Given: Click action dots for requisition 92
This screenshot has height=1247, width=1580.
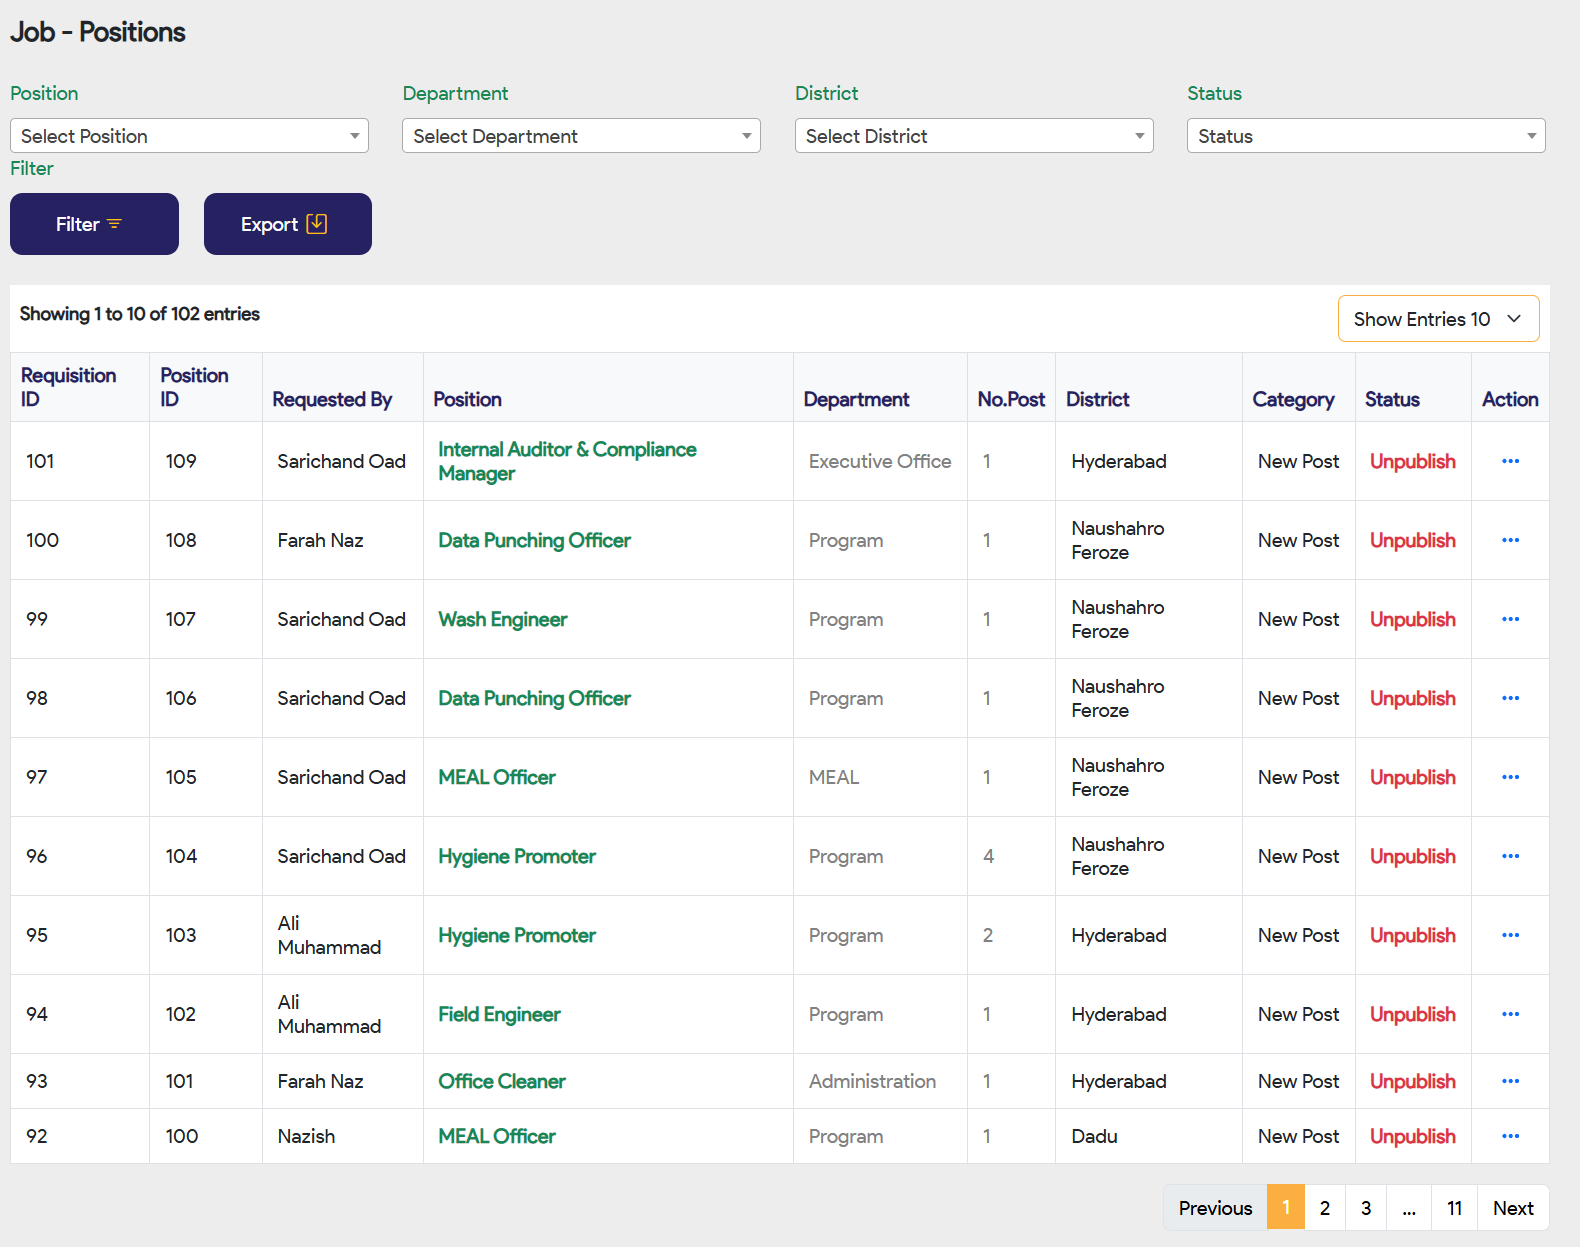Looking at the screenshot, I should coord(1510,1136).
